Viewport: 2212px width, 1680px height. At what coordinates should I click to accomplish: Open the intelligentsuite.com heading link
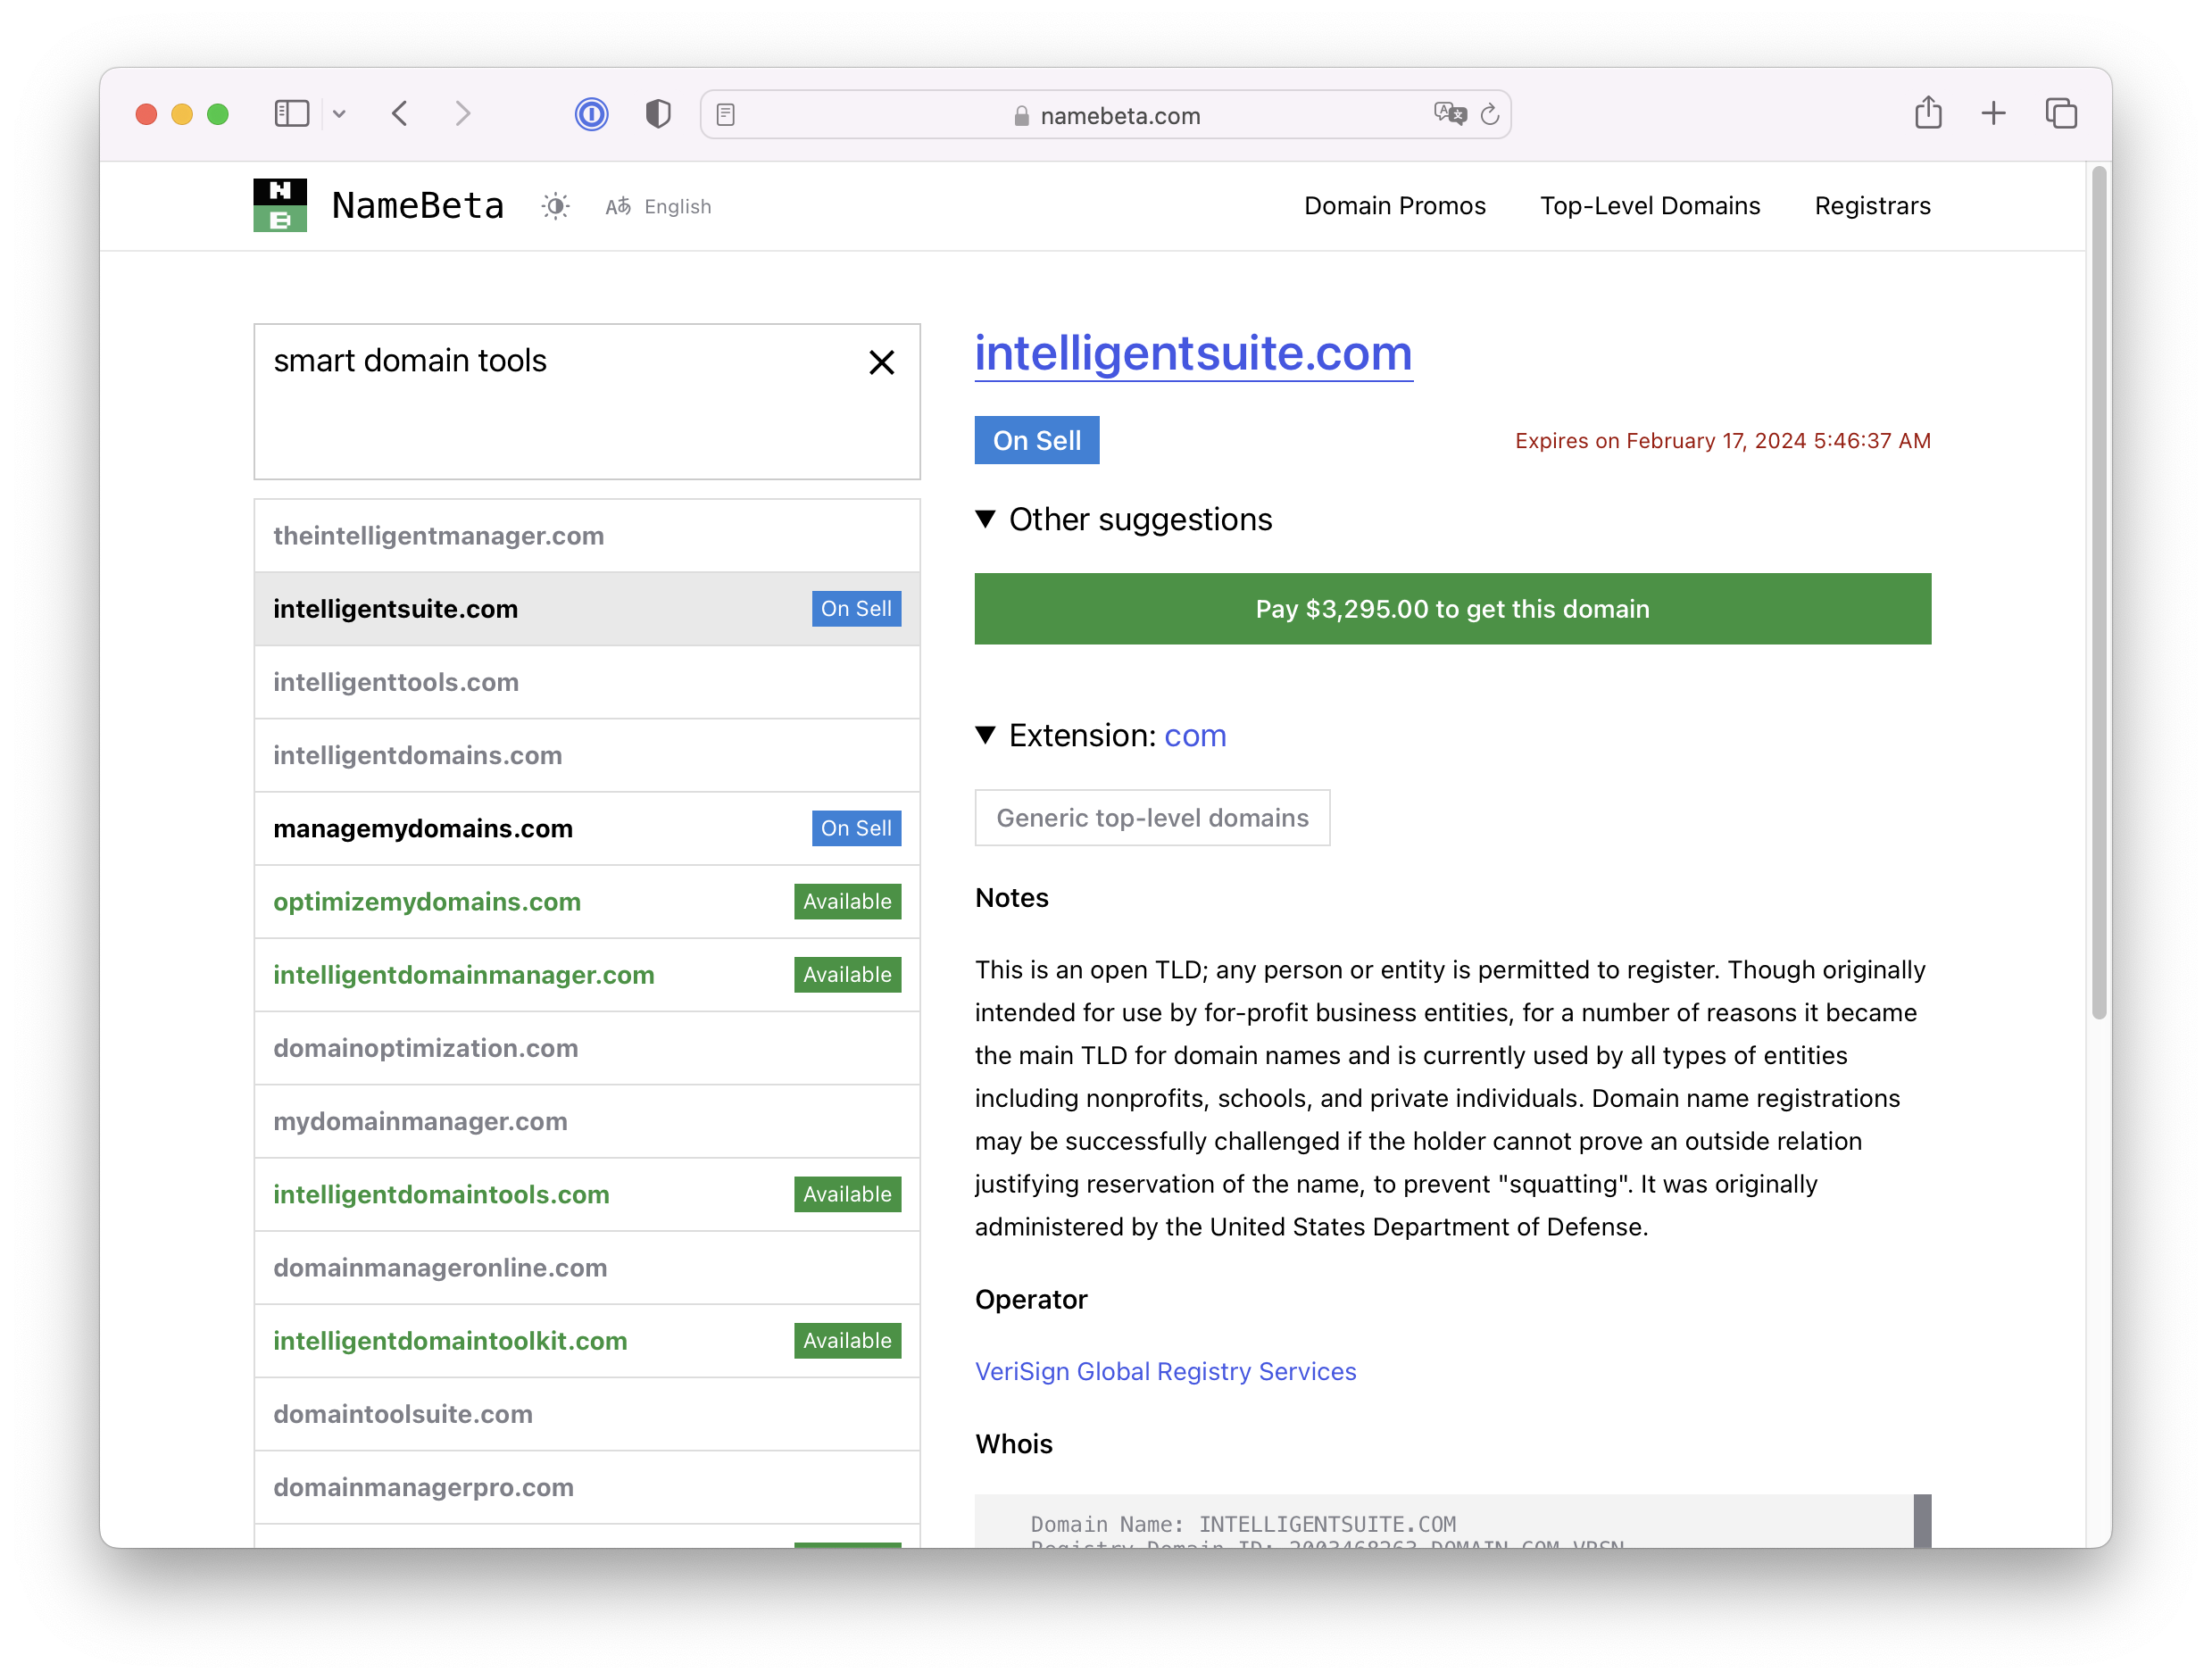pos(1193,354)
